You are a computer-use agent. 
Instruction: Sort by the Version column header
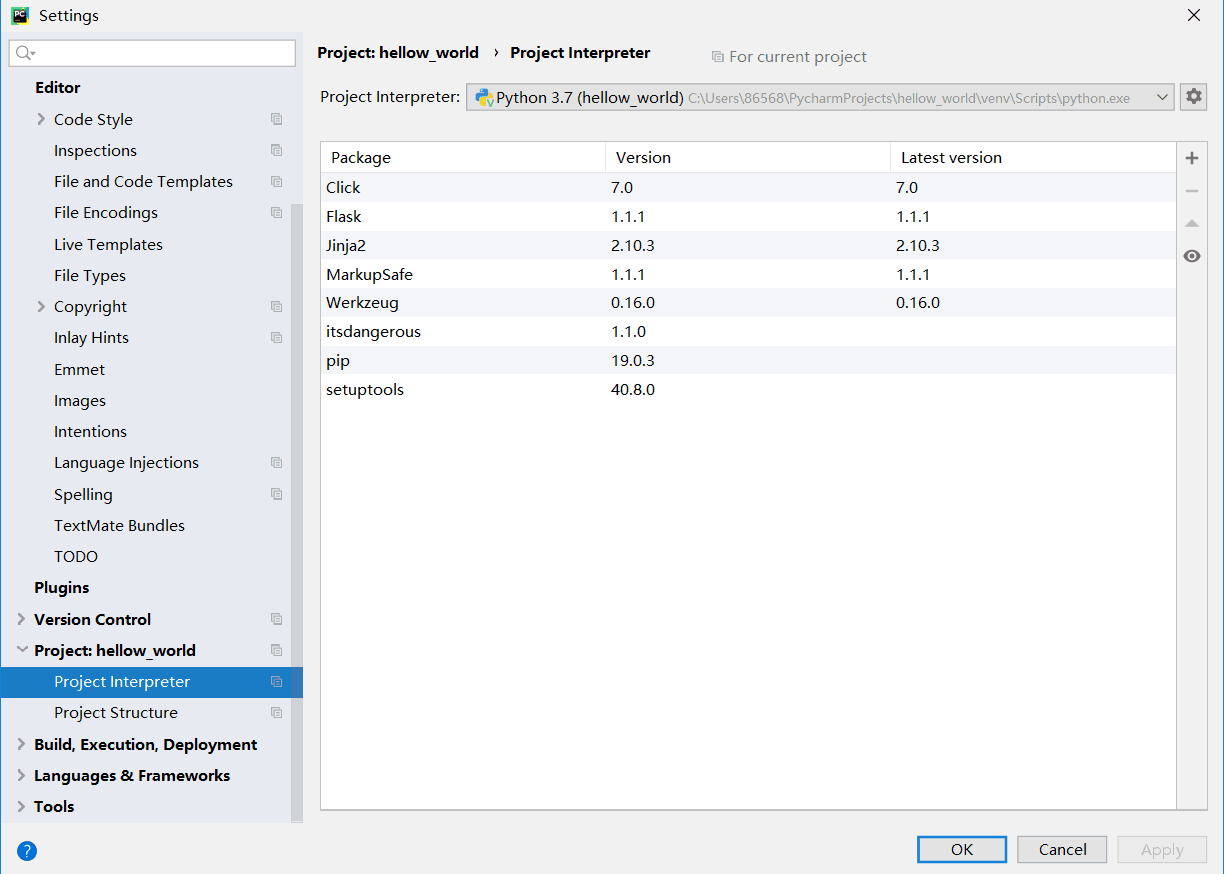tap(748, 157)
